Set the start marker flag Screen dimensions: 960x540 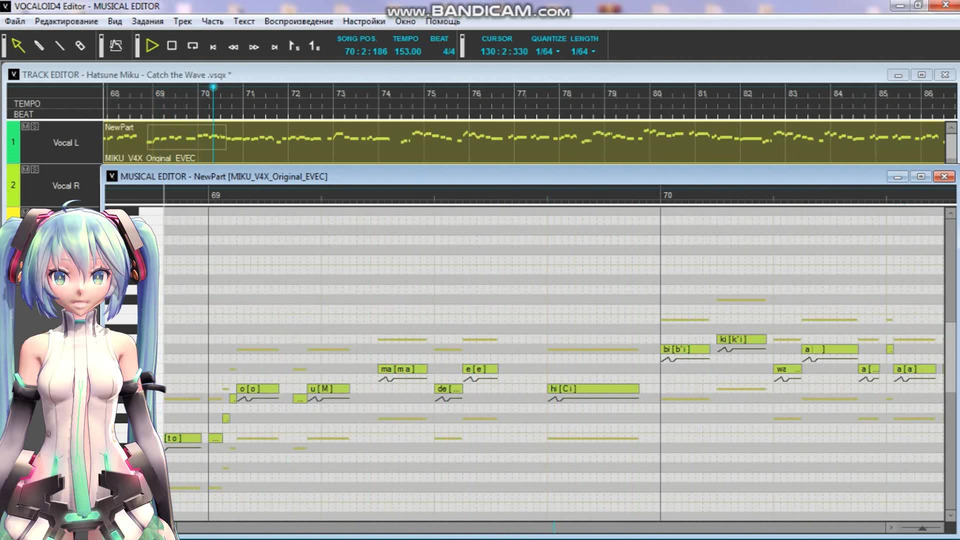[x=294, y=46]
